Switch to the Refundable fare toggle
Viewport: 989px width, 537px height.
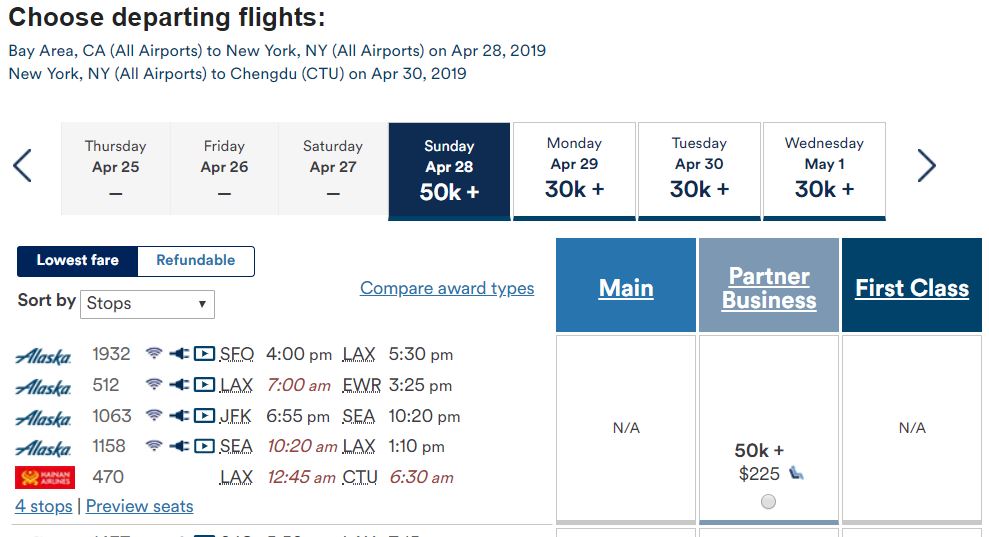(x=196, y=261)
